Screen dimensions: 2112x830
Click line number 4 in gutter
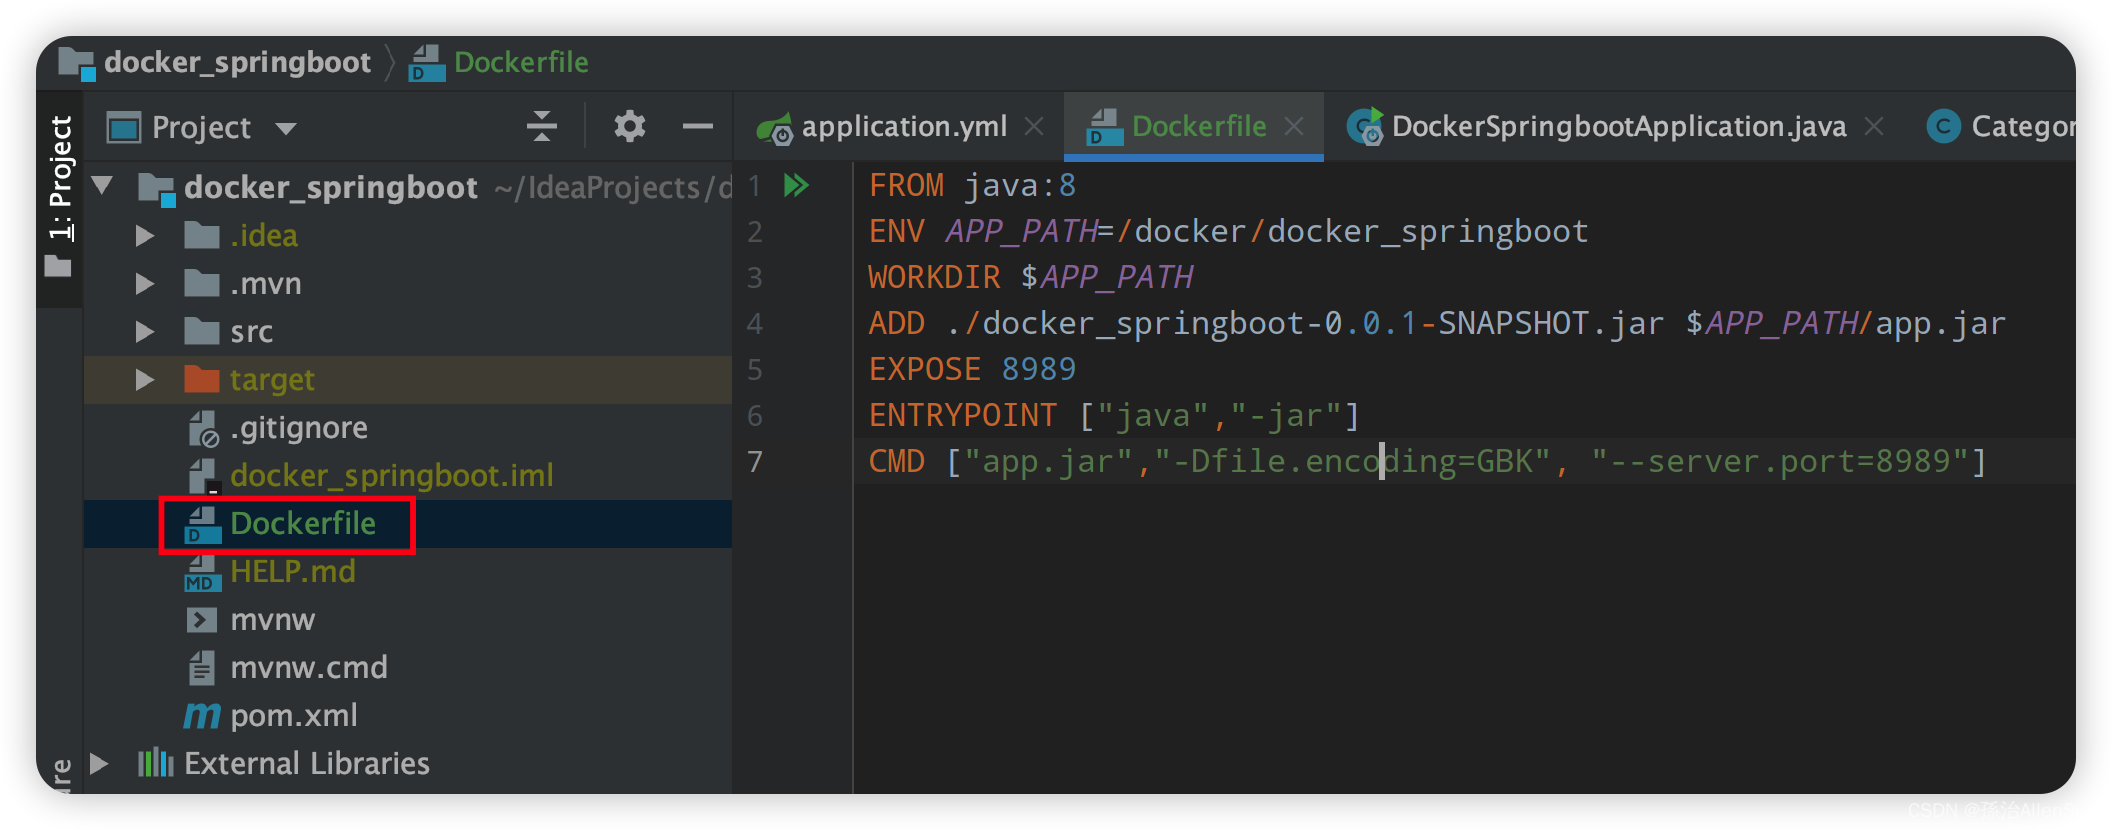(x=754, y=324)
